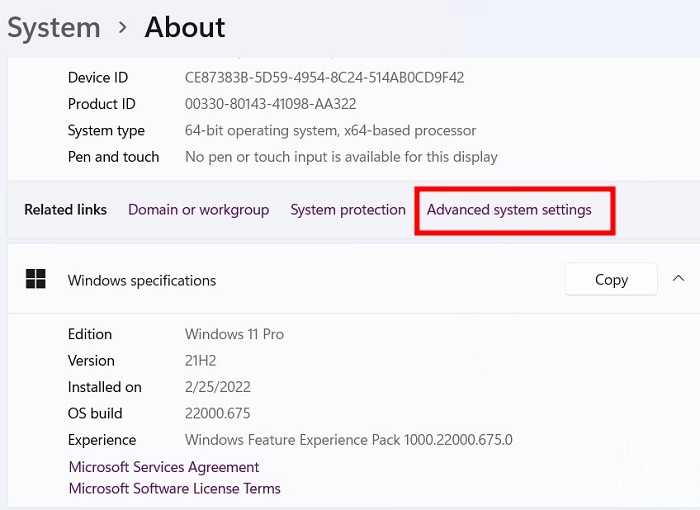The image size is (700, 510).
Task: Collapse the Windows specifications section
Action: click(x=678, y=279)
